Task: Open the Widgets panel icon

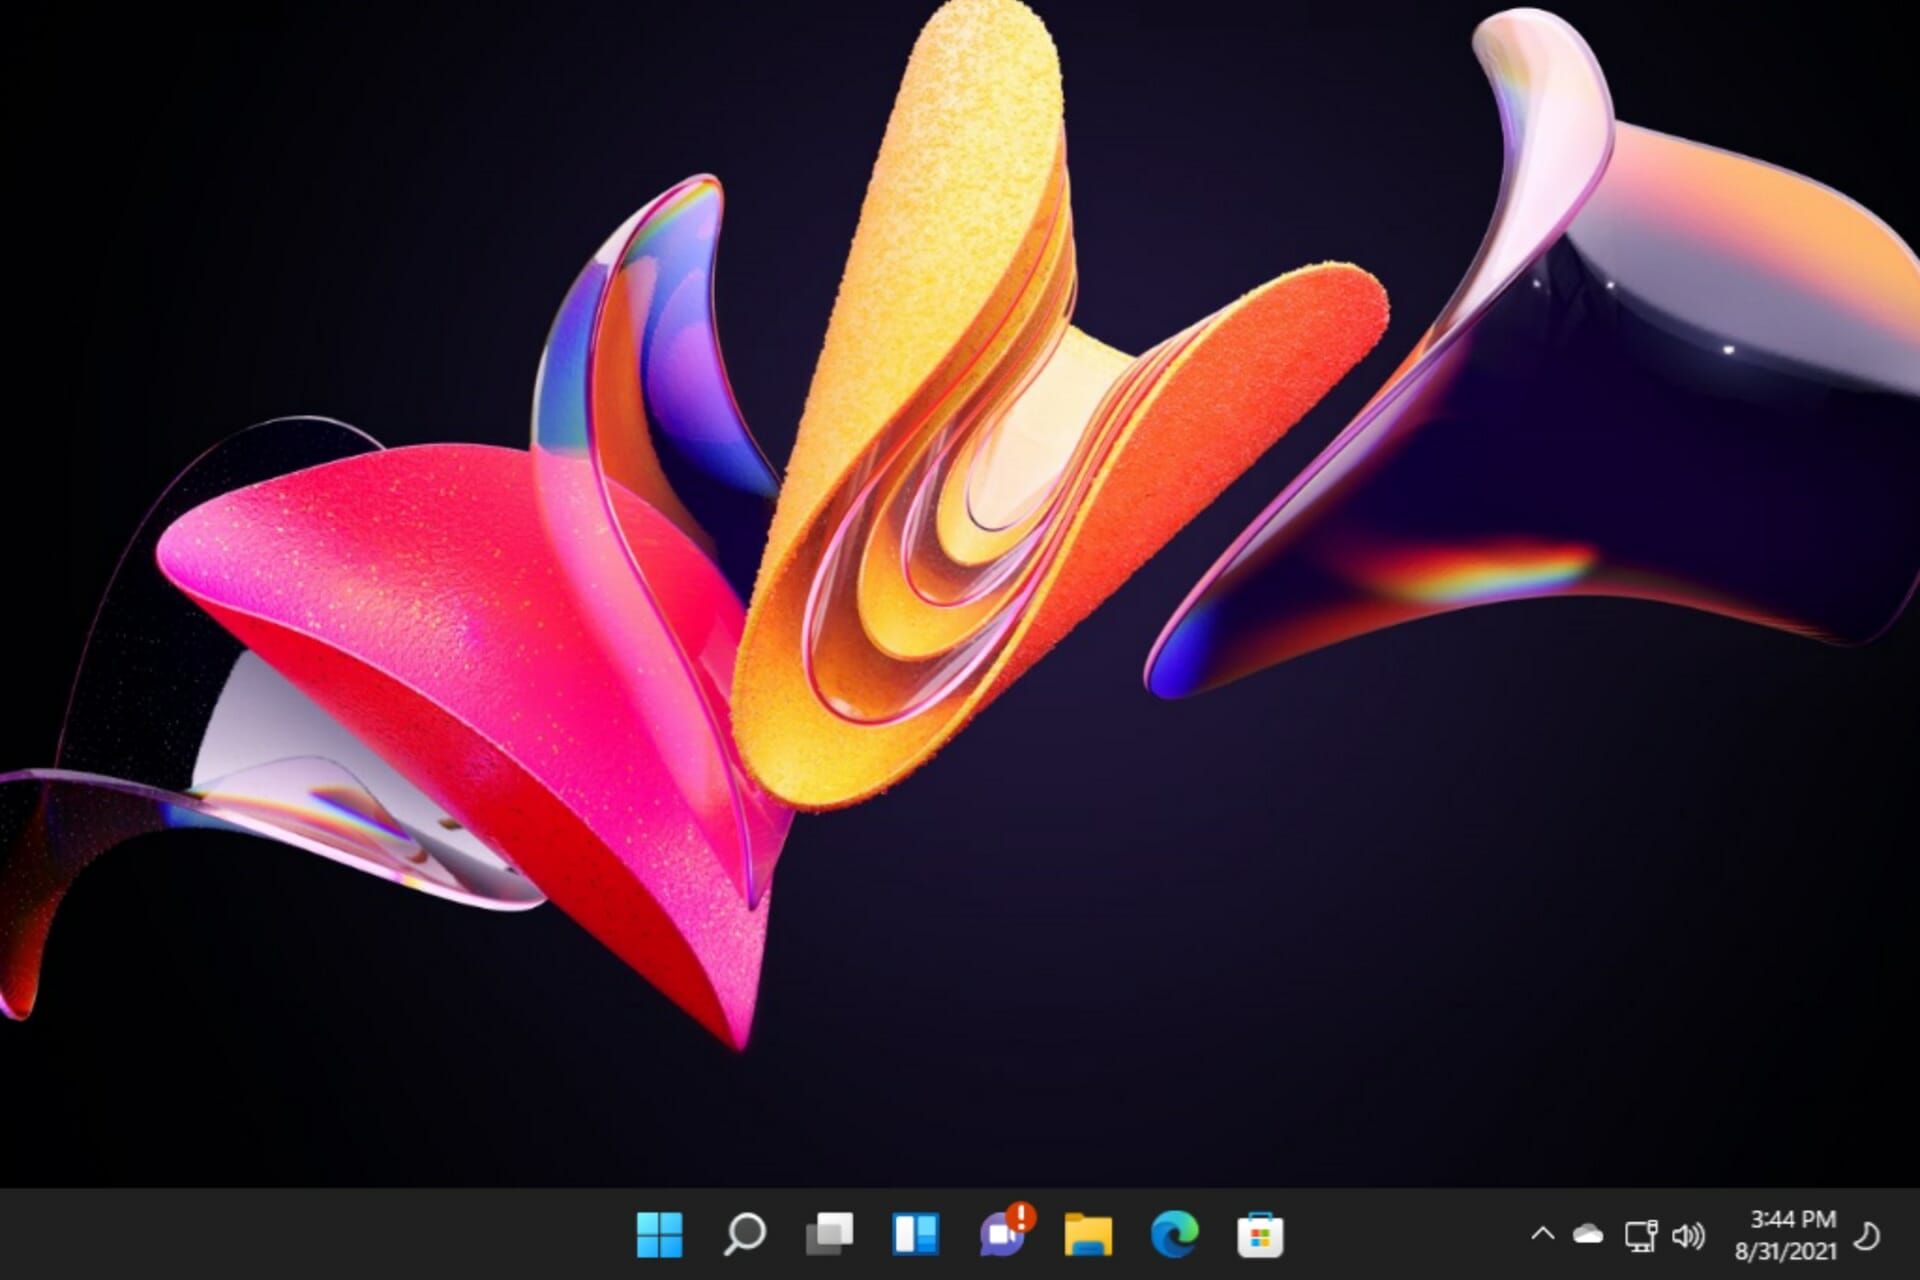Action: [915, 1234]
